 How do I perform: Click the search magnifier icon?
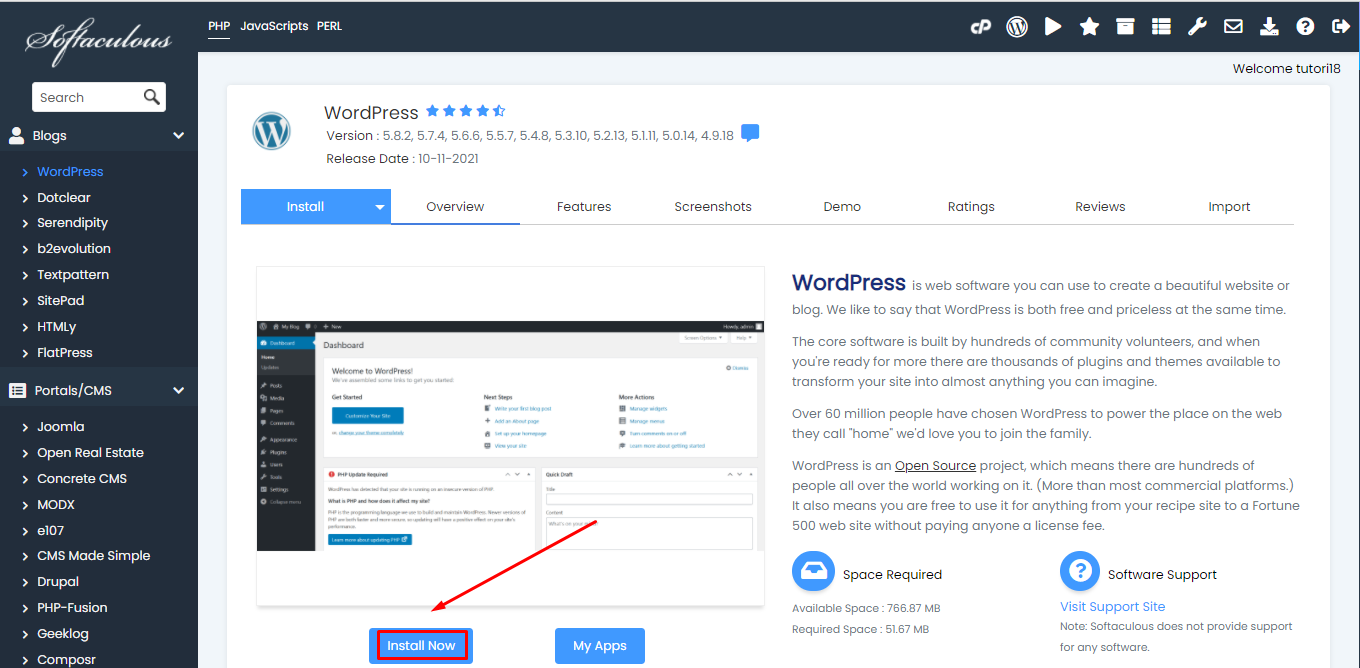[152, 97]
